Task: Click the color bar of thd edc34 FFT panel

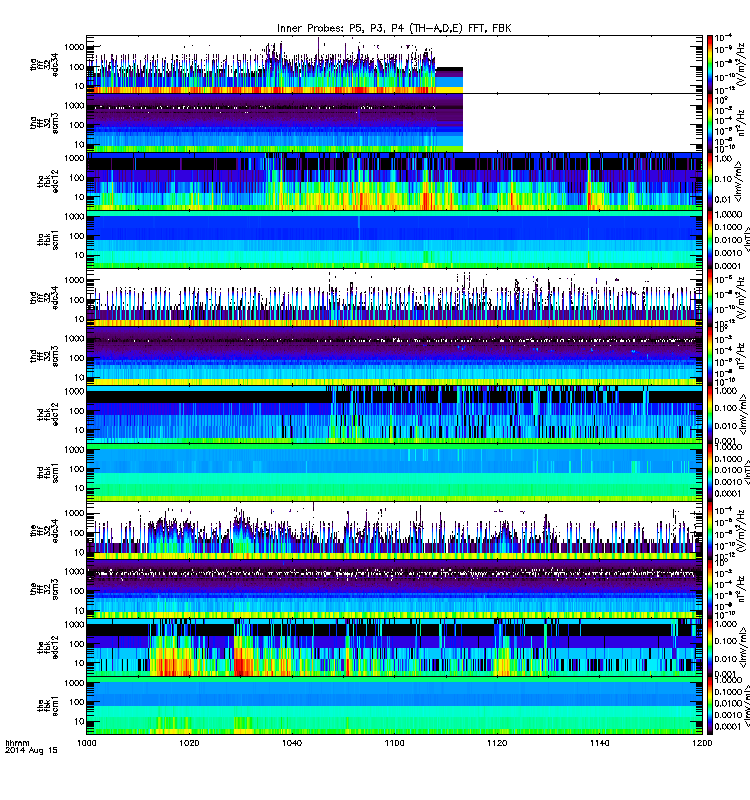Action: point(710,298)
